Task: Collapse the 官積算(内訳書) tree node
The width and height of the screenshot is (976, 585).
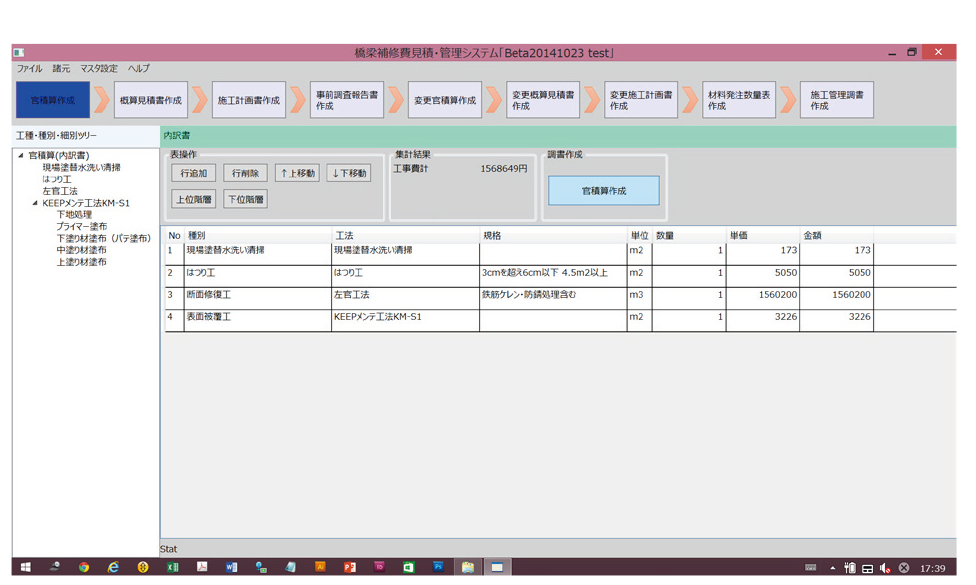Action: point(21,156)
